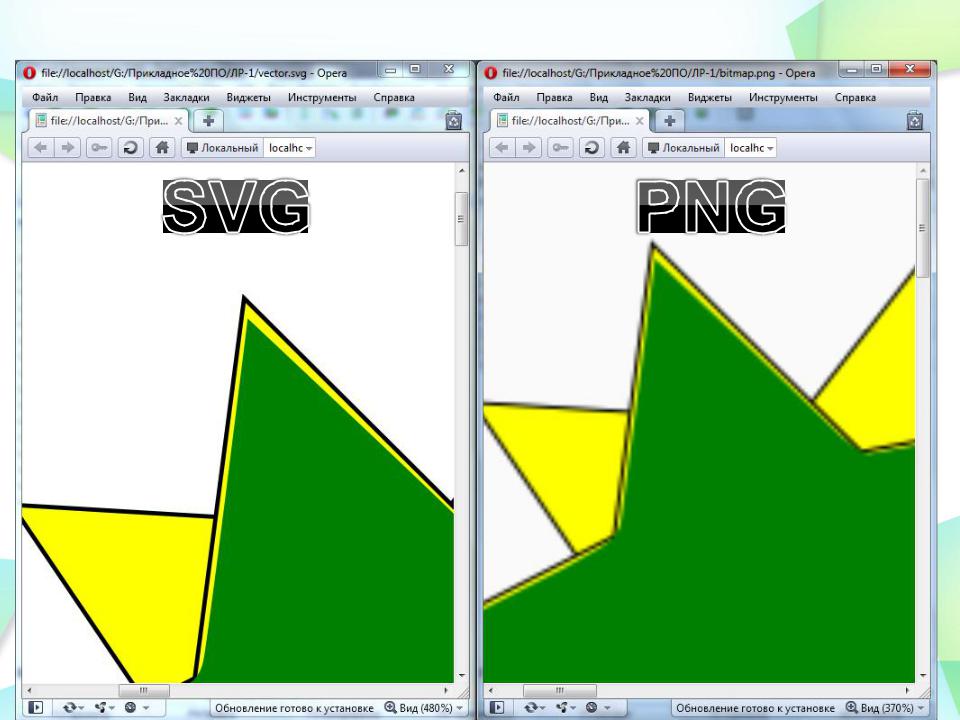Open closed tabs trash in vector.svg window

pos(454,121)
